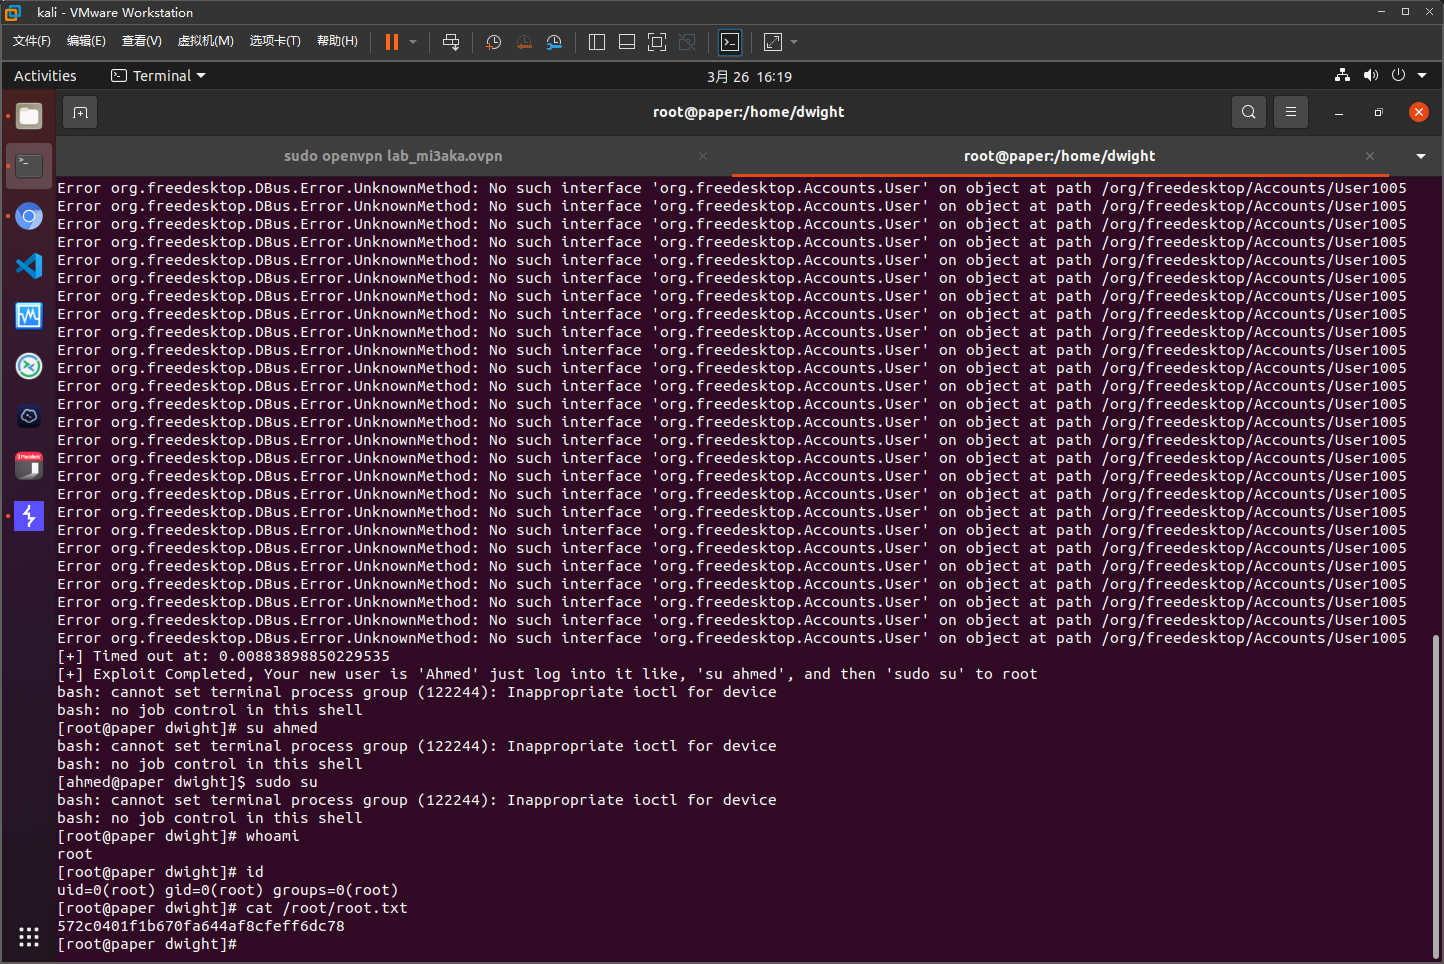Click the root flag hash 572c0401f1b670fa644af8cfeff6dc78
This screenshot has width=1444, height=964.
click(x=201, y=926)
